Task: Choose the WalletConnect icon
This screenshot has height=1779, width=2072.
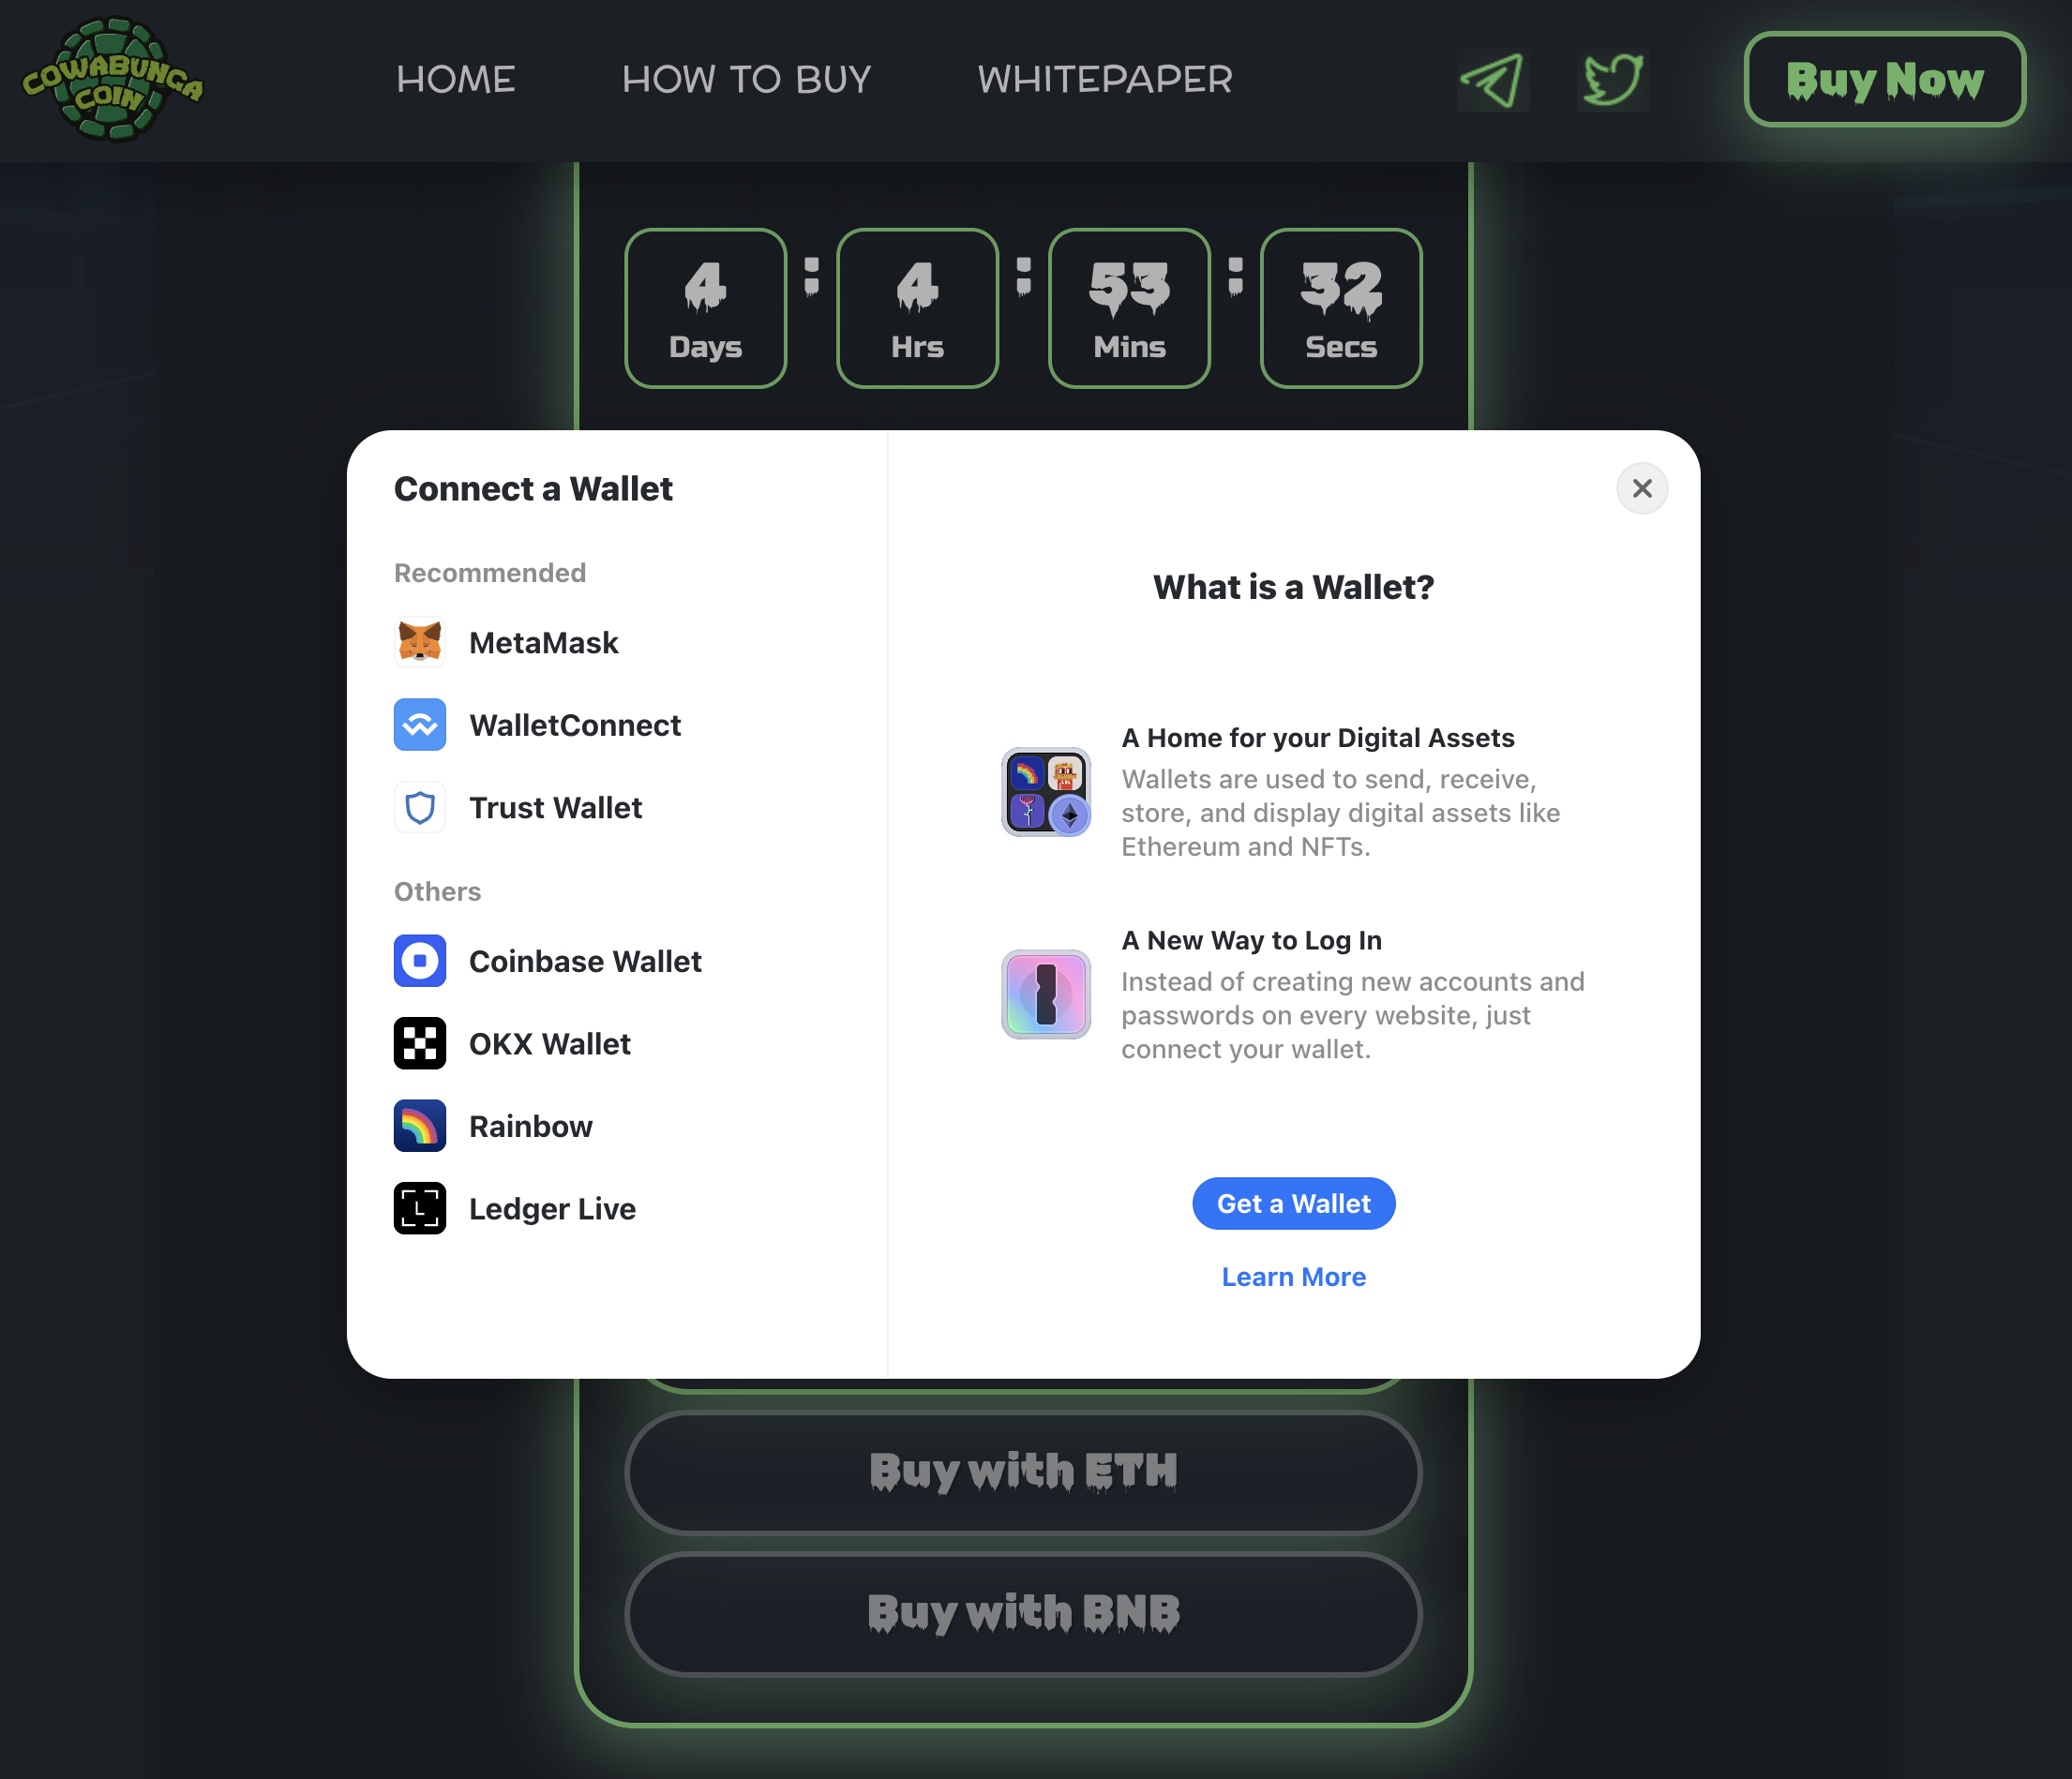Action: point(420,725)
